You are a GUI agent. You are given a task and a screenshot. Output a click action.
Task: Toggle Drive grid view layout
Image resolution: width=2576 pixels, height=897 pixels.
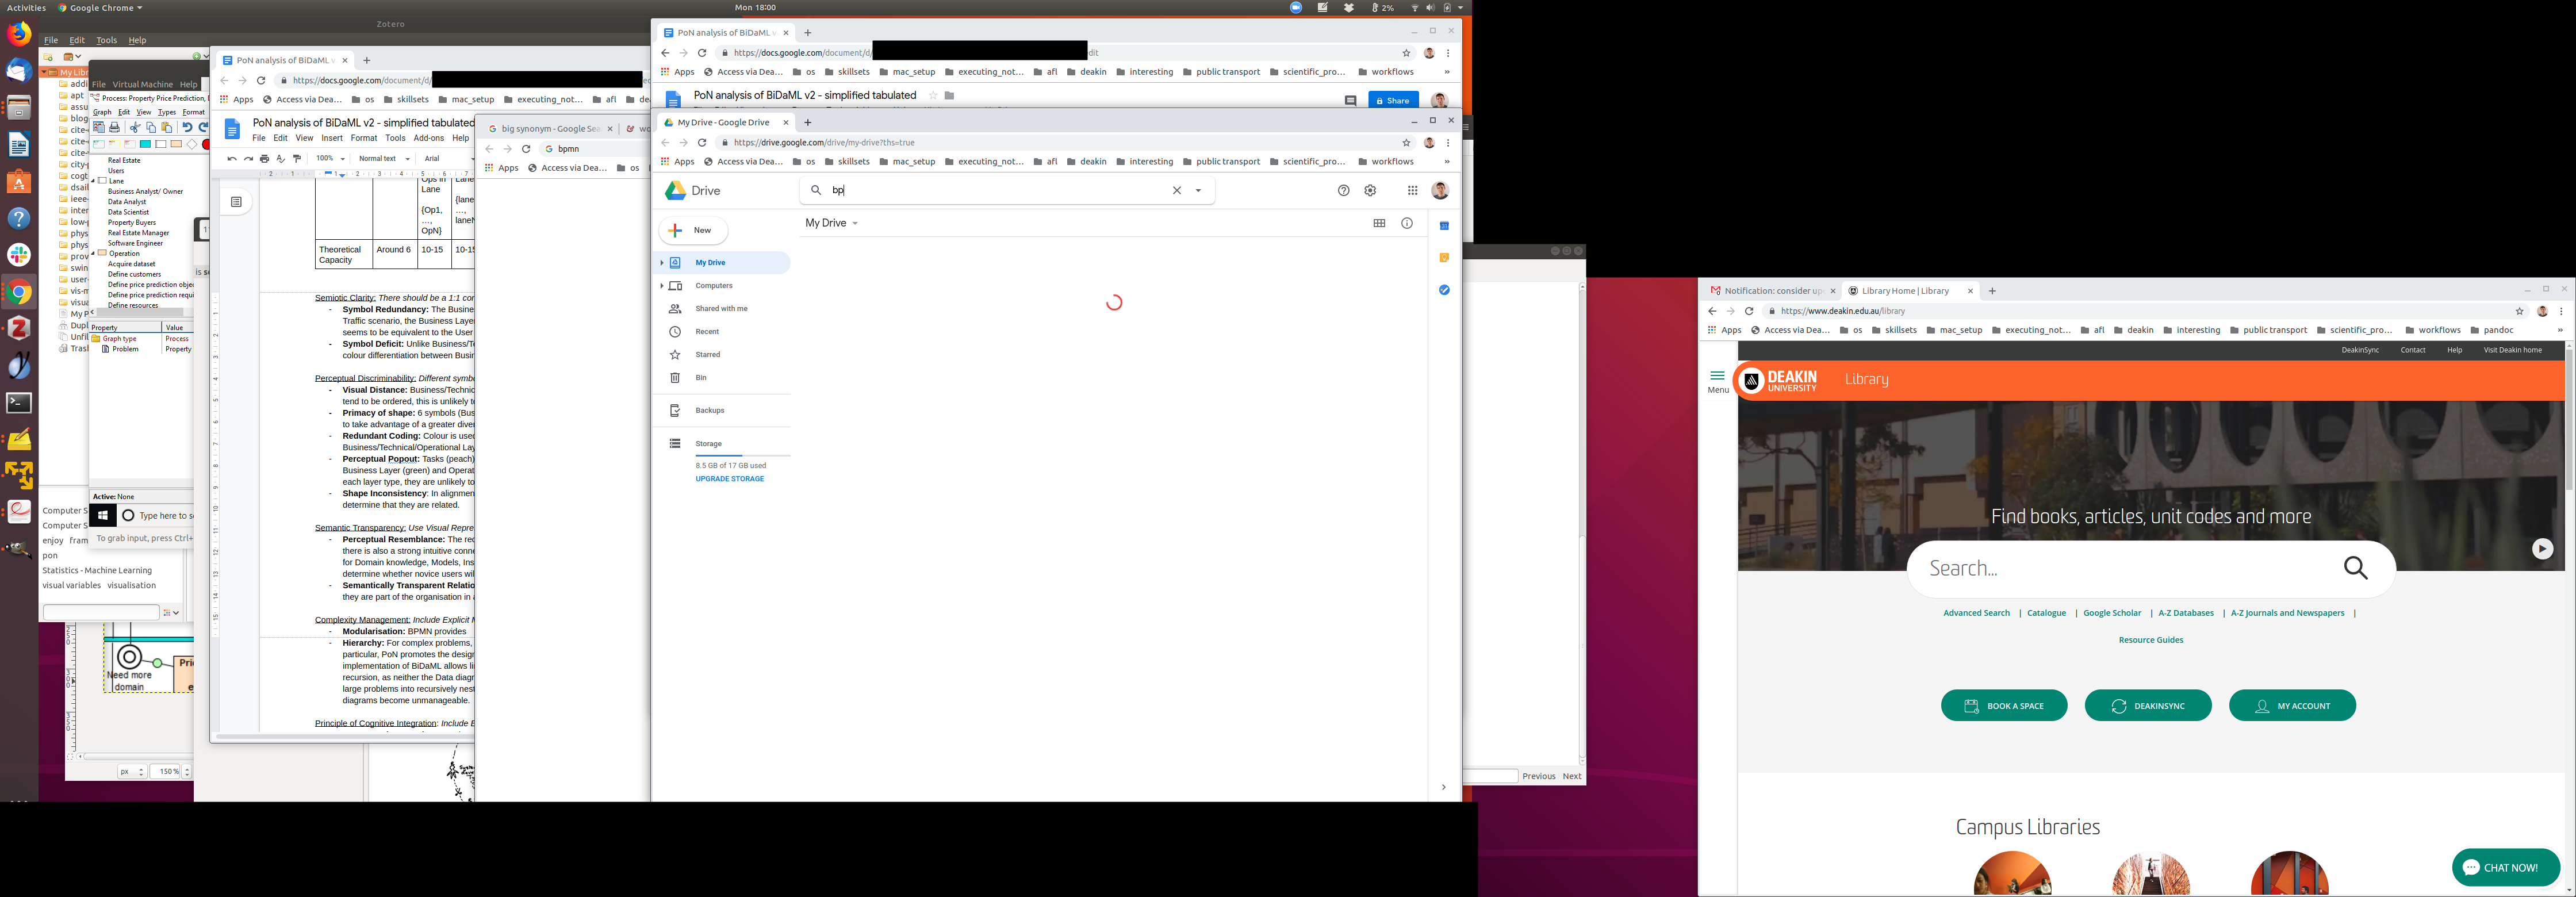[x=1379, y=223]
